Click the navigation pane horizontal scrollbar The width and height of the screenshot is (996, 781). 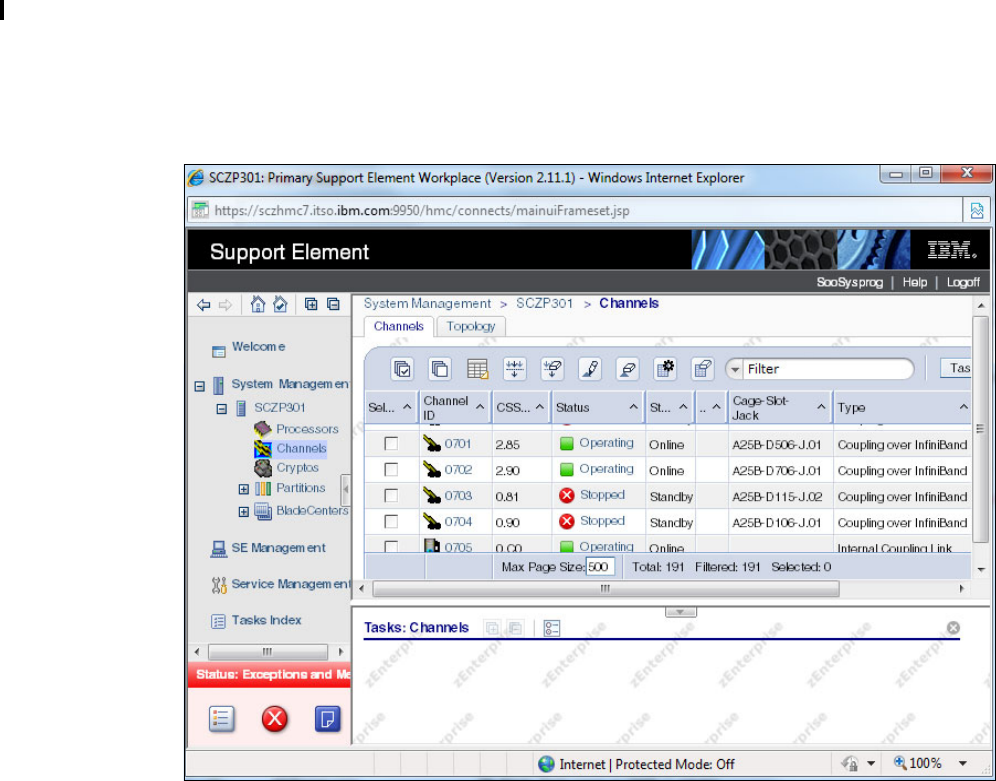[x=268, y=651]
